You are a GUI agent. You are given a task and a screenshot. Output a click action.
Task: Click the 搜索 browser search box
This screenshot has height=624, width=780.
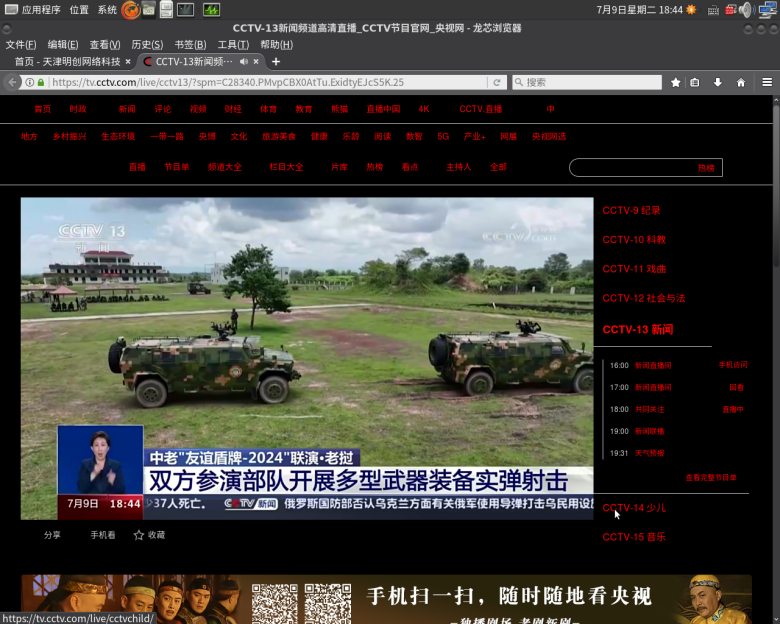click(x=587, y=83)
